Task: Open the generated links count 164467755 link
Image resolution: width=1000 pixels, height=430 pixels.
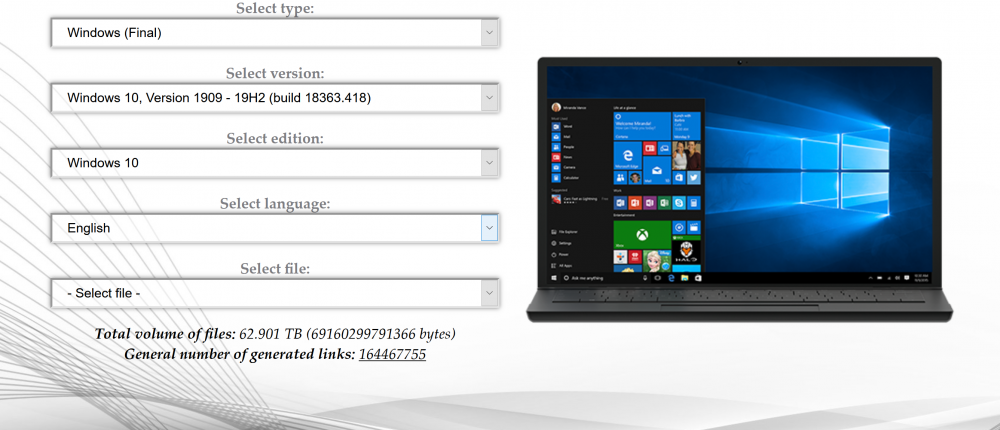Action: [392, 354]
